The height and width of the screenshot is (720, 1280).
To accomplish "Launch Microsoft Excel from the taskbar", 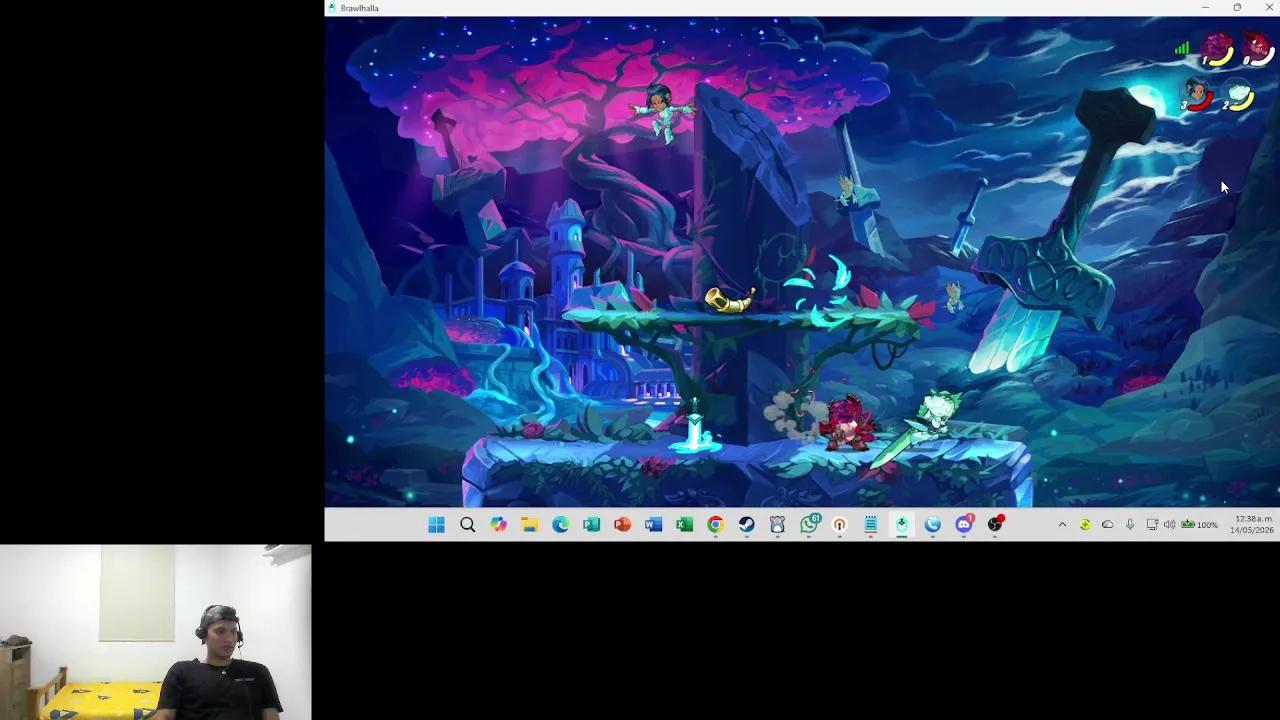I will pyautogui.click(x=684, y=525).
